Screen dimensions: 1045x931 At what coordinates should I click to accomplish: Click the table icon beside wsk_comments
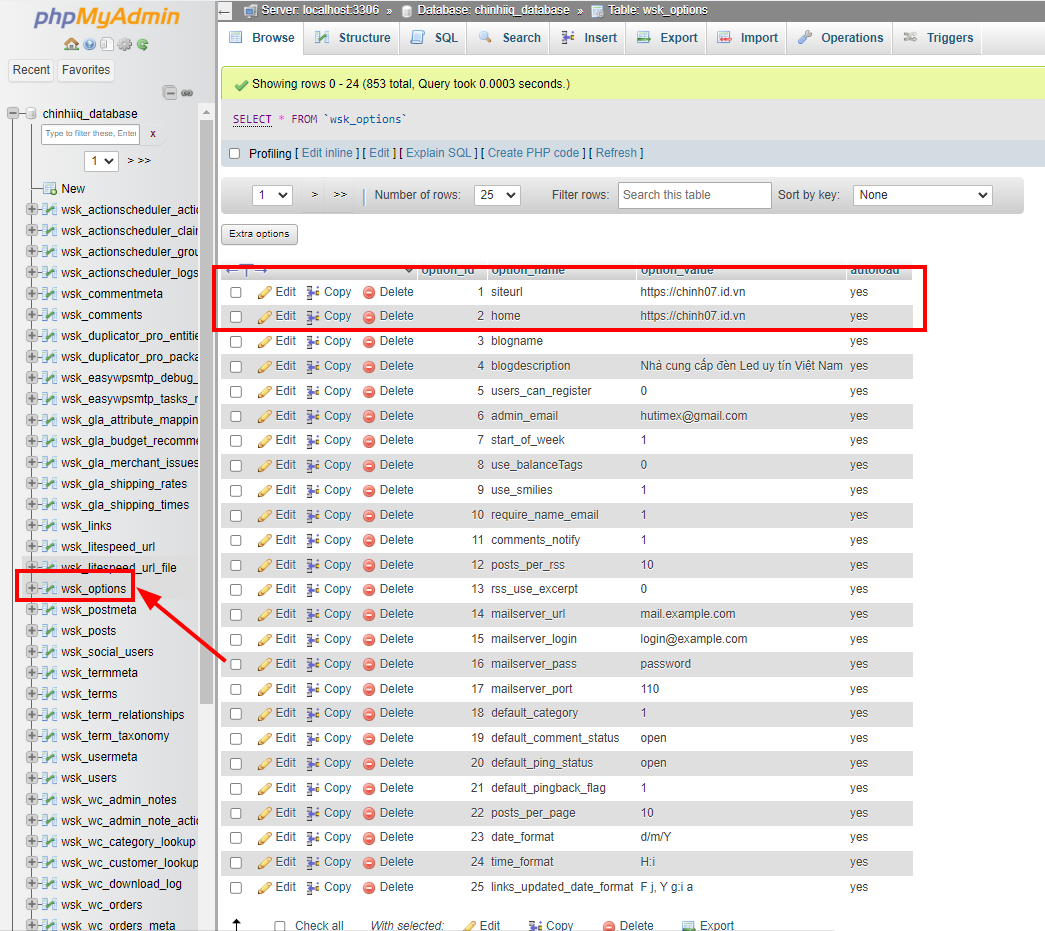(49, 315)
